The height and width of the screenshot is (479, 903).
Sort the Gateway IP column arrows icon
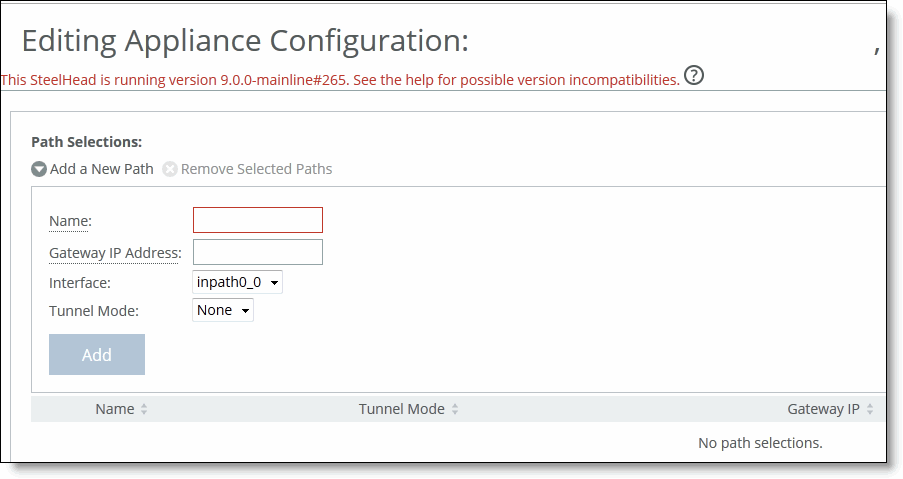point(870,409)
